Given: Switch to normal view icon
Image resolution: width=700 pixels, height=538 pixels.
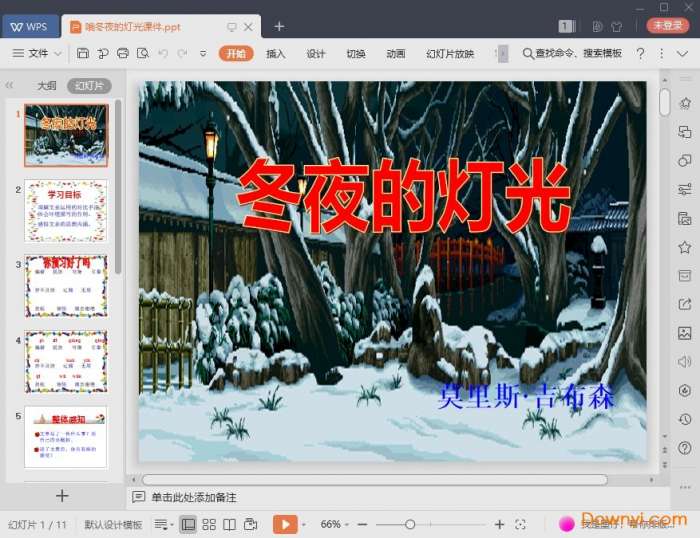Looking at the screenshot, I should [188, 525].
